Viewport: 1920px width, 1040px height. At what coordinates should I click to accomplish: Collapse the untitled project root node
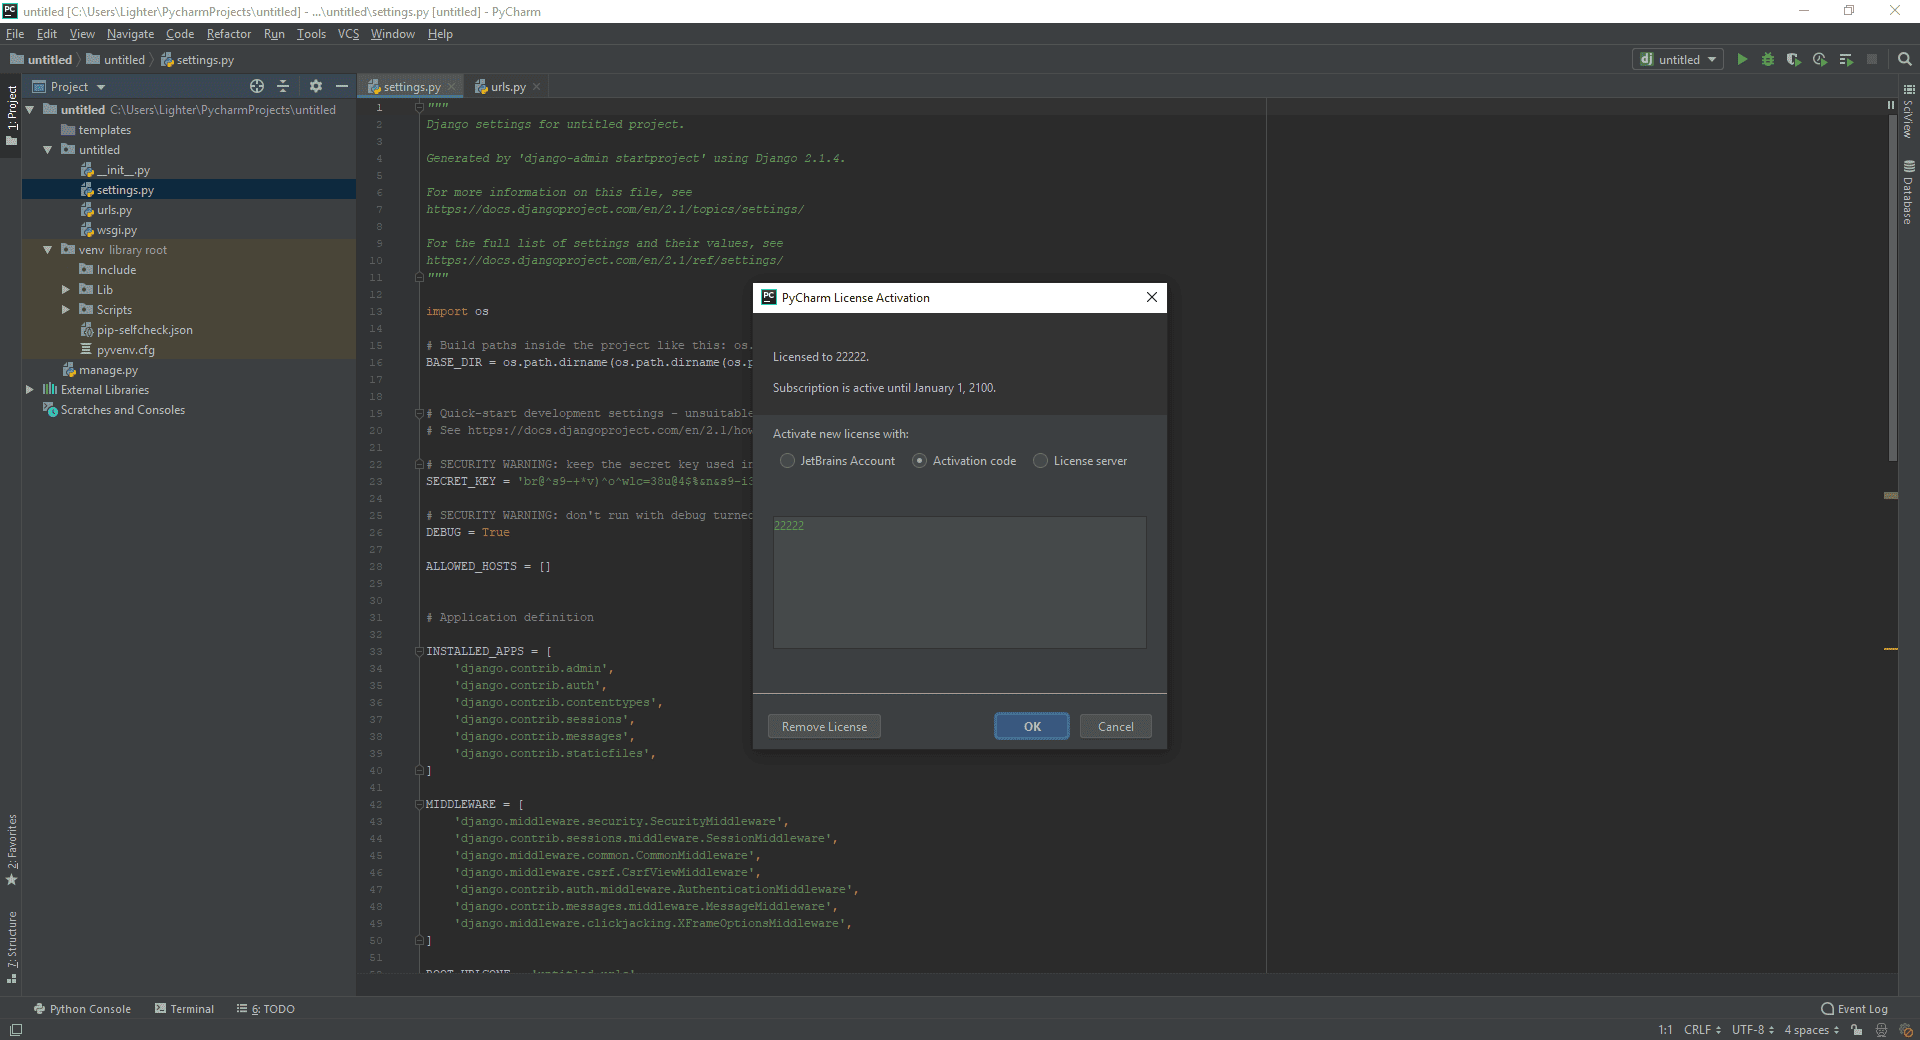tap(30, 110)
